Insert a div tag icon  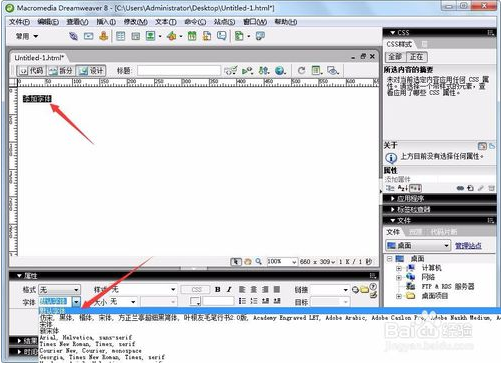pos(135,36)
